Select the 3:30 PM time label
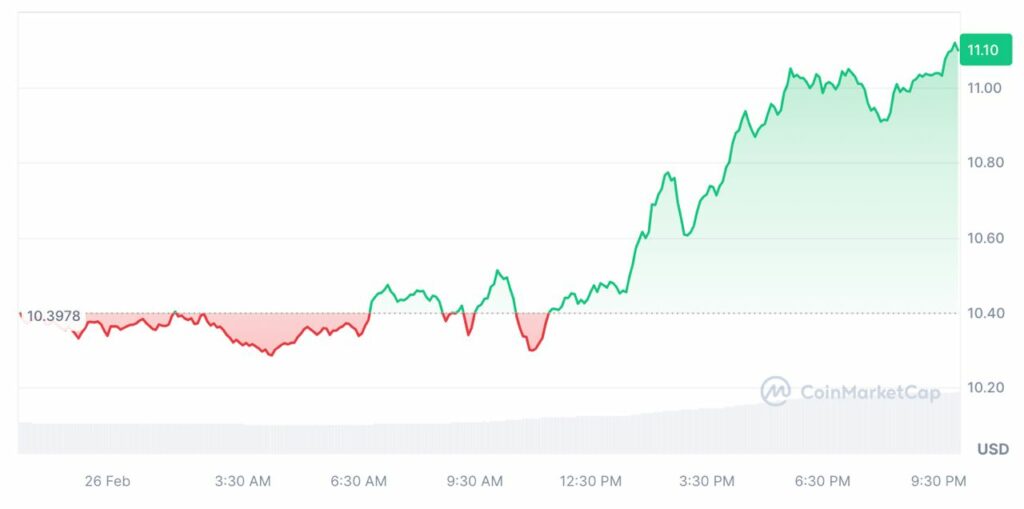The image size is (1024, 509). click(707, 482)
